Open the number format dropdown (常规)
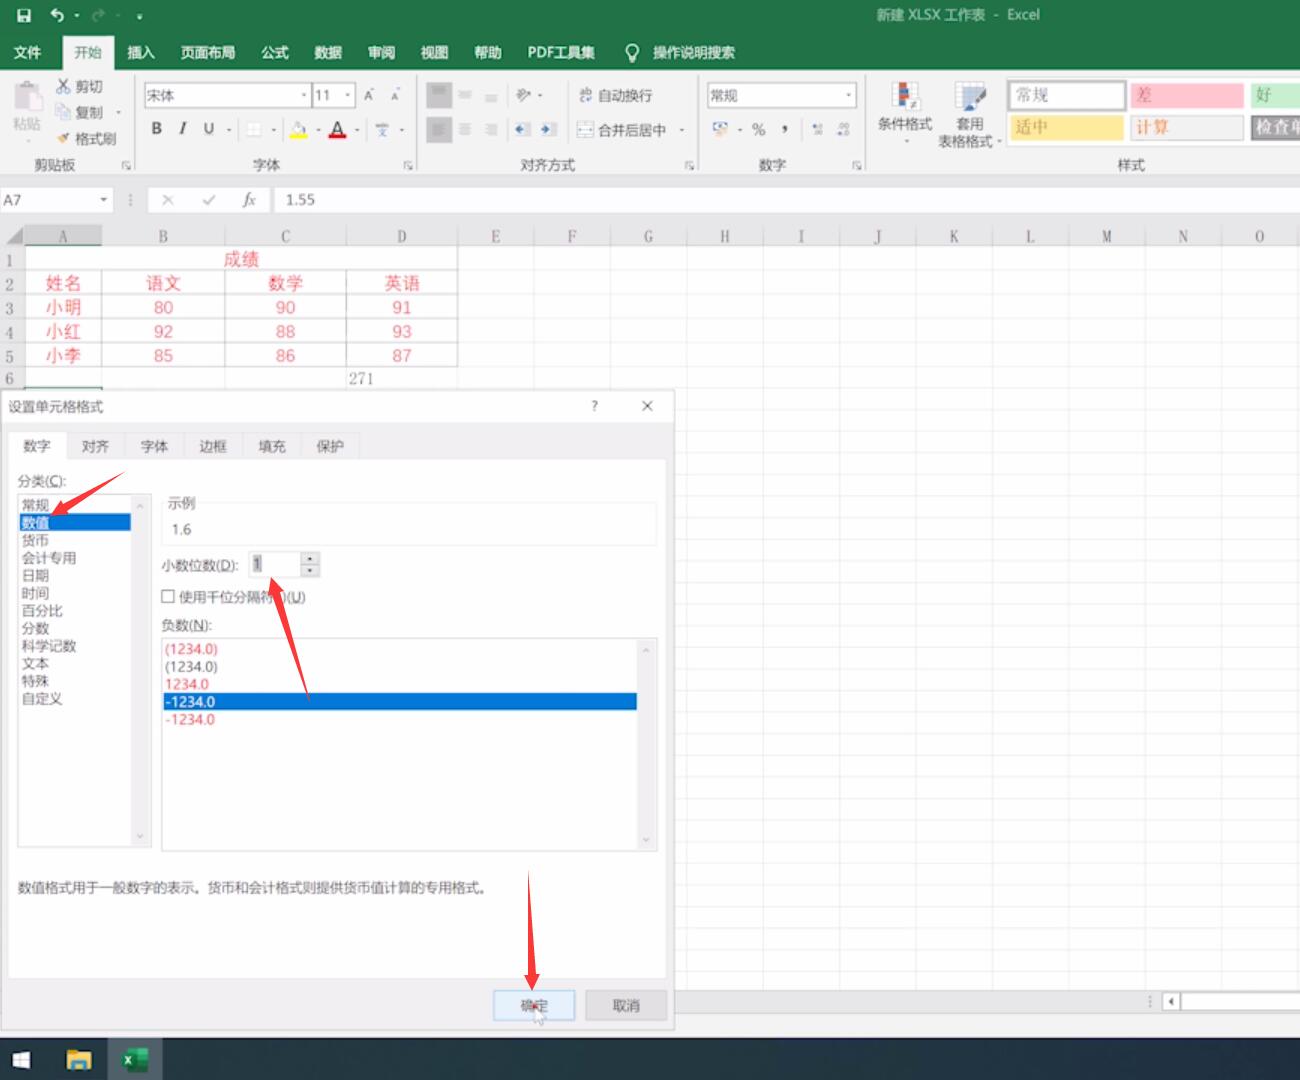This screenshot has height=1080, width=1300. pos(849,95)
